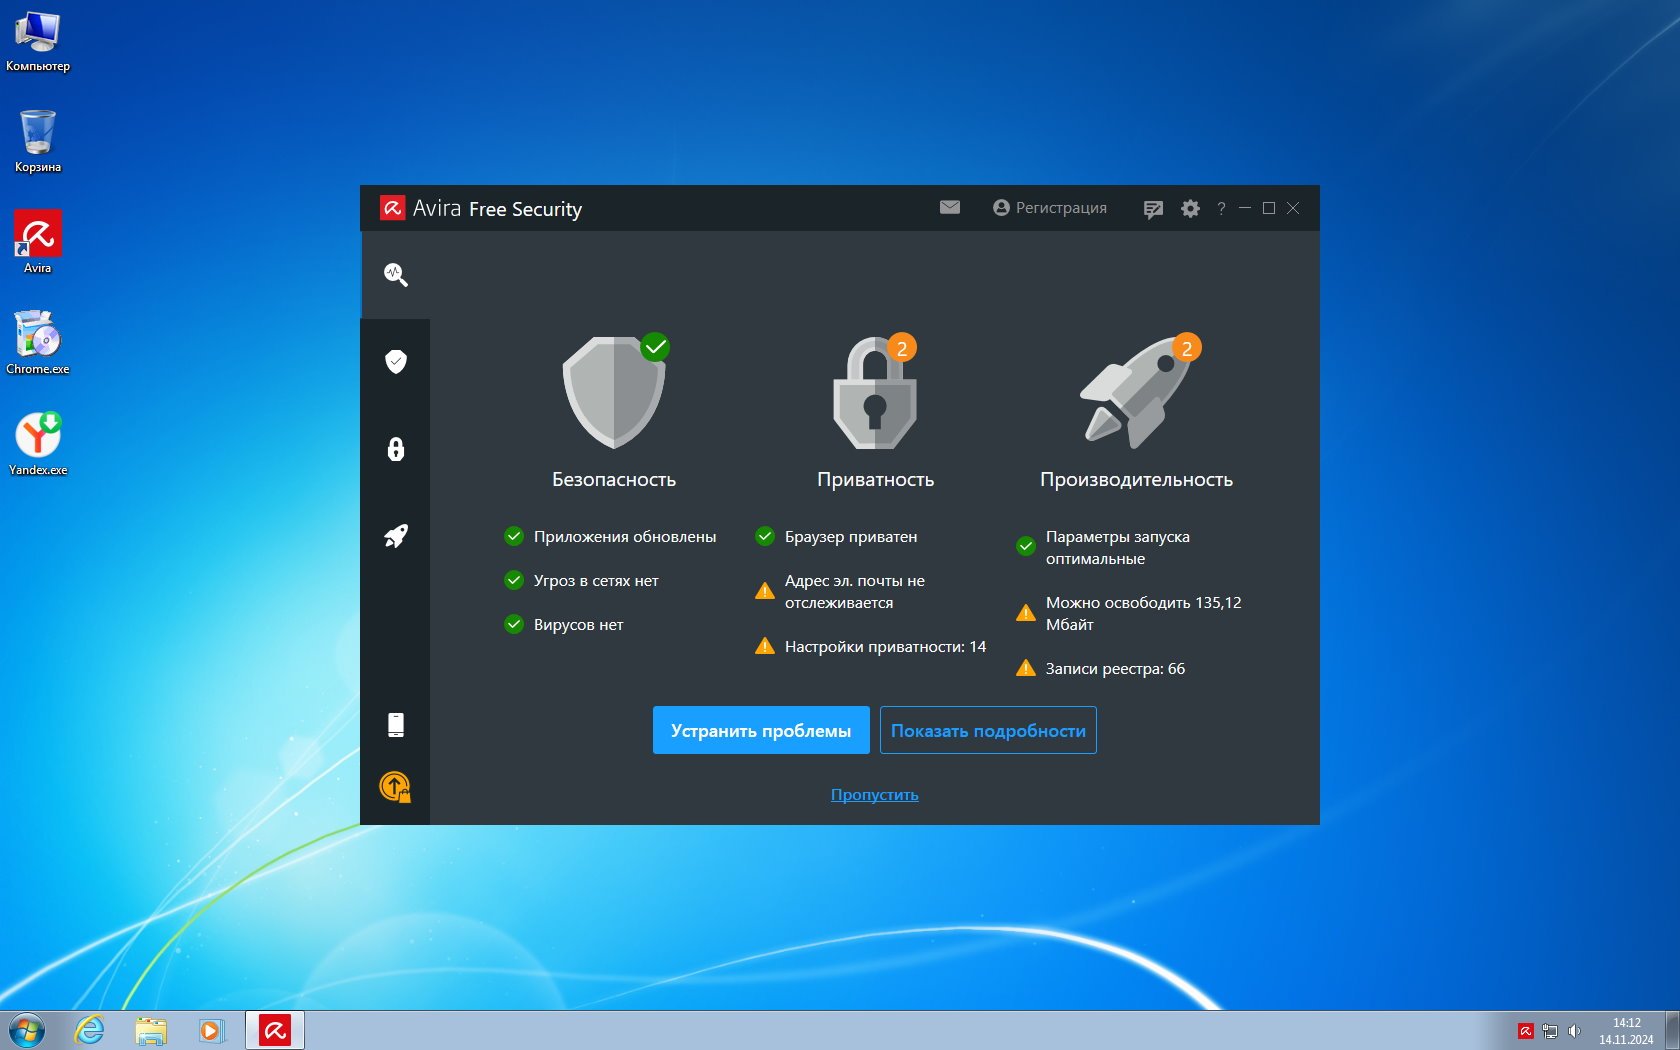The image size is (1680, 1050).
Task: Click the mobile devices sidebar icon
Action: pos(395,725)
